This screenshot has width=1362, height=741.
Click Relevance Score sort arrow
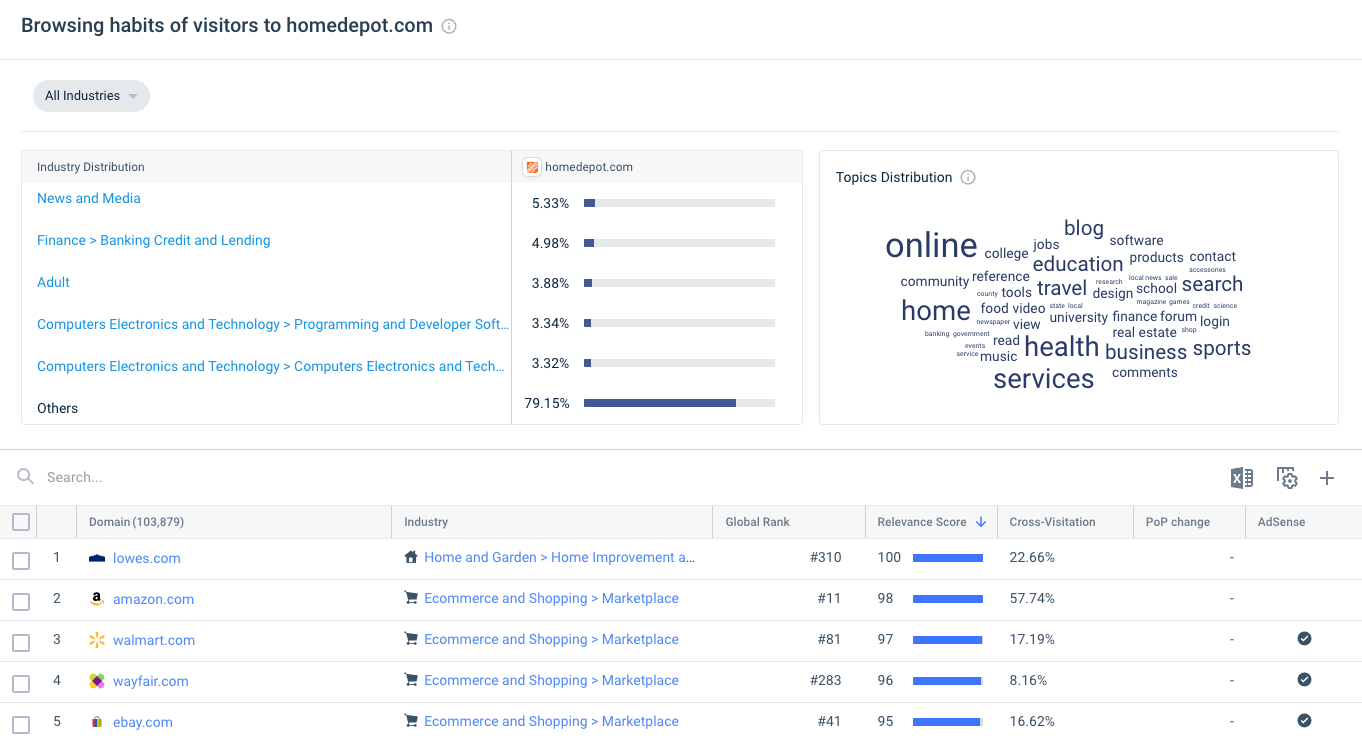tap(981, 522)
